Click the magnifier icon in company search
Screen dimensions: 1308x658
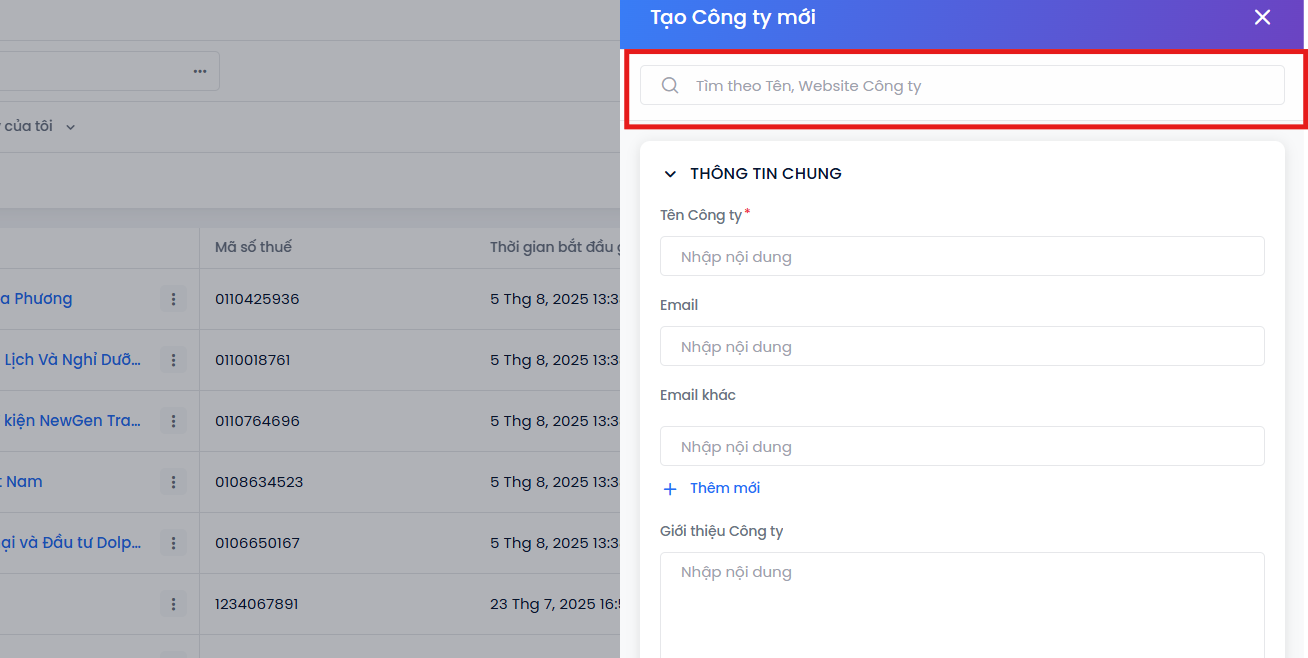(670, 86)
